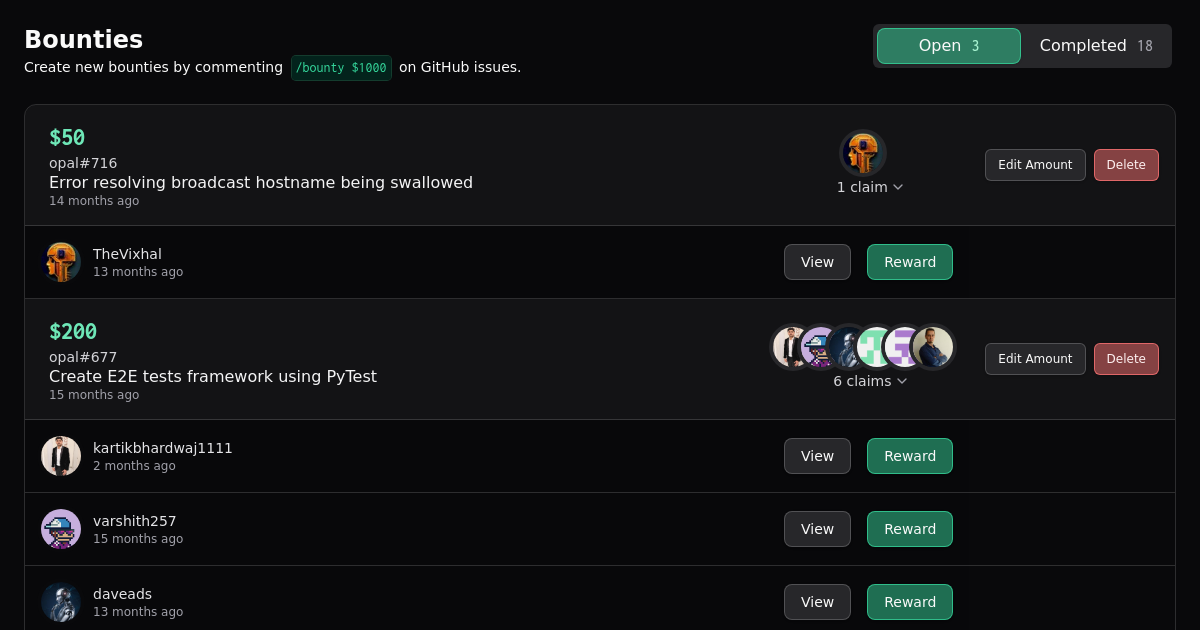Click the first avatar in the $200 bounty stack
Screen dimensions: 1200x630
791,347
